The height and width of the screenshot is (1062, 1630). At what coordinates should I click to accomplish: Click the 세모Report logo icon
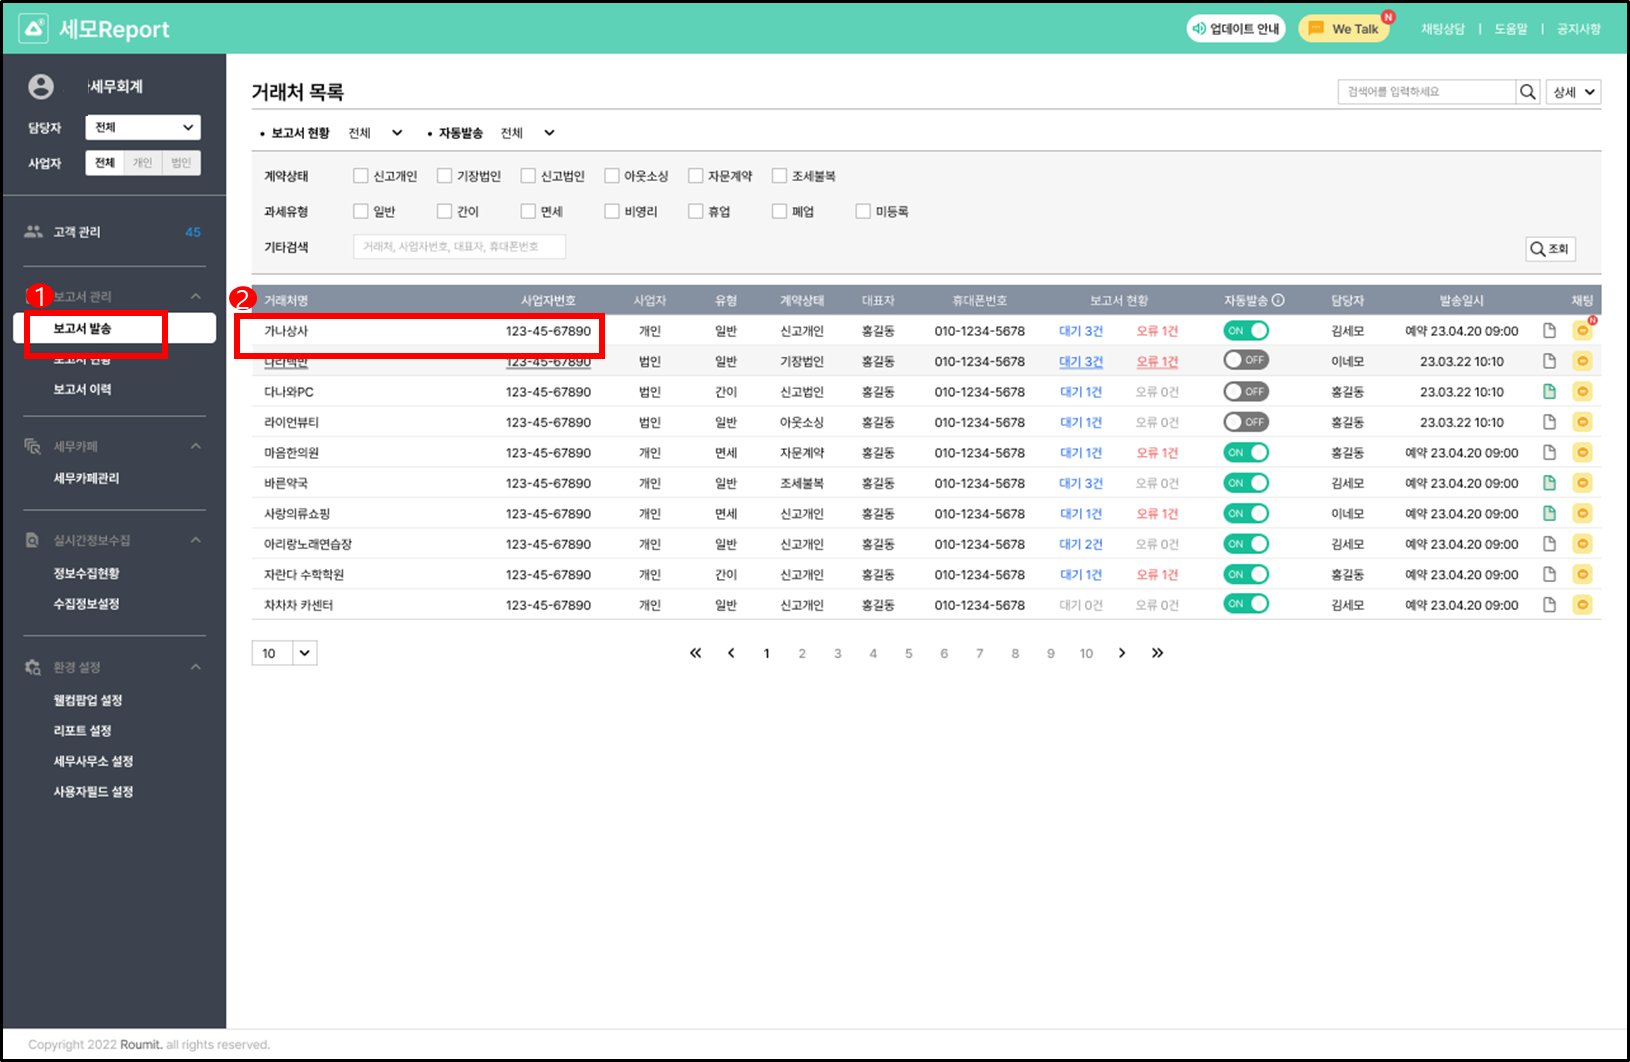[34, 29]
